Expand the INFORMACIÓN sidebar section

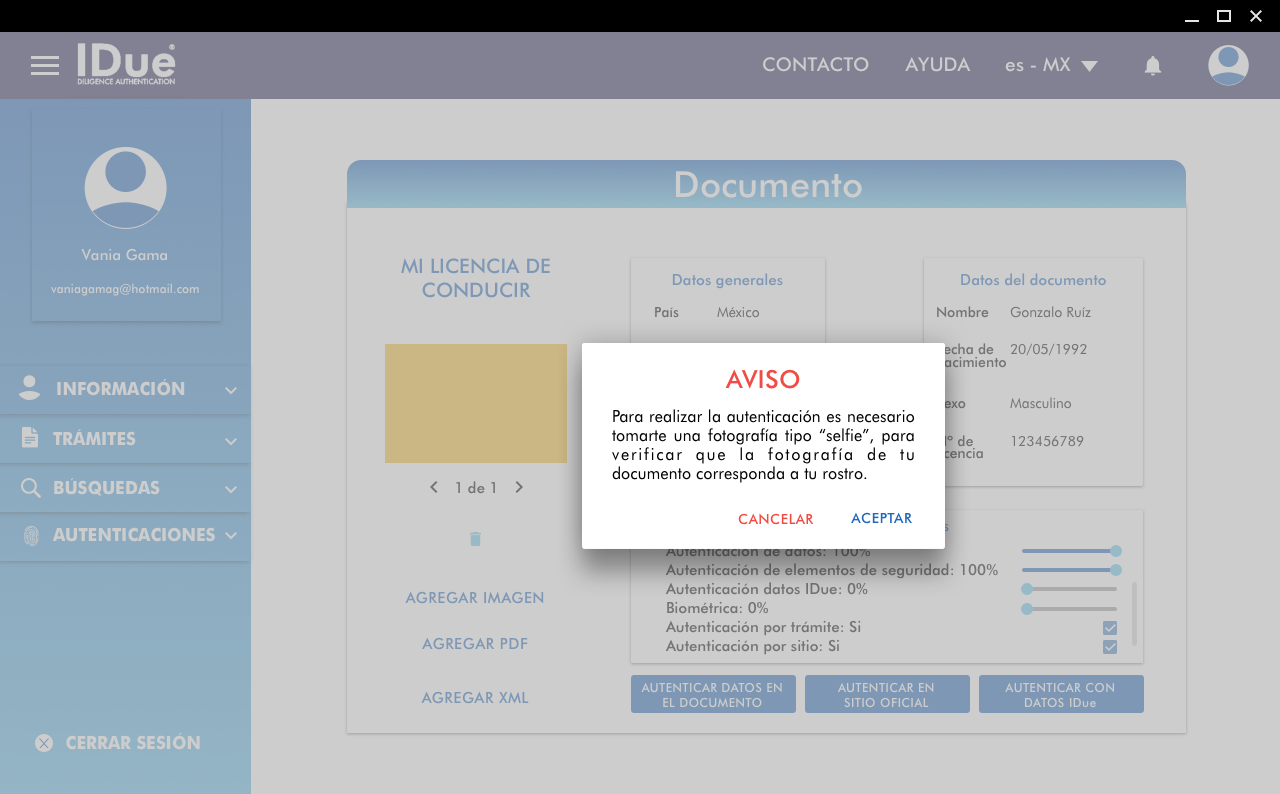tap(125, 389)
